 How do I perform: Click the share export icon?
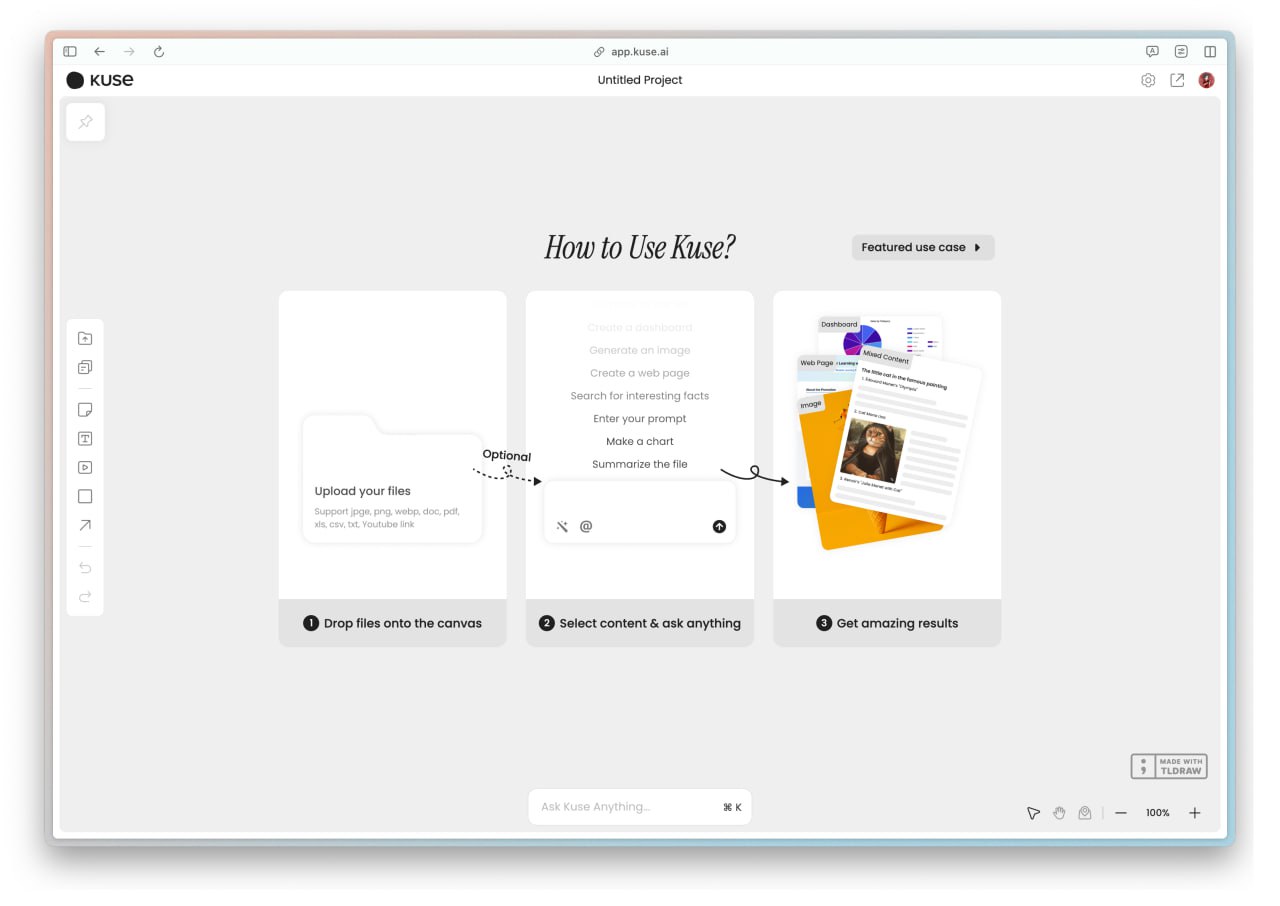coord(1177,80)
